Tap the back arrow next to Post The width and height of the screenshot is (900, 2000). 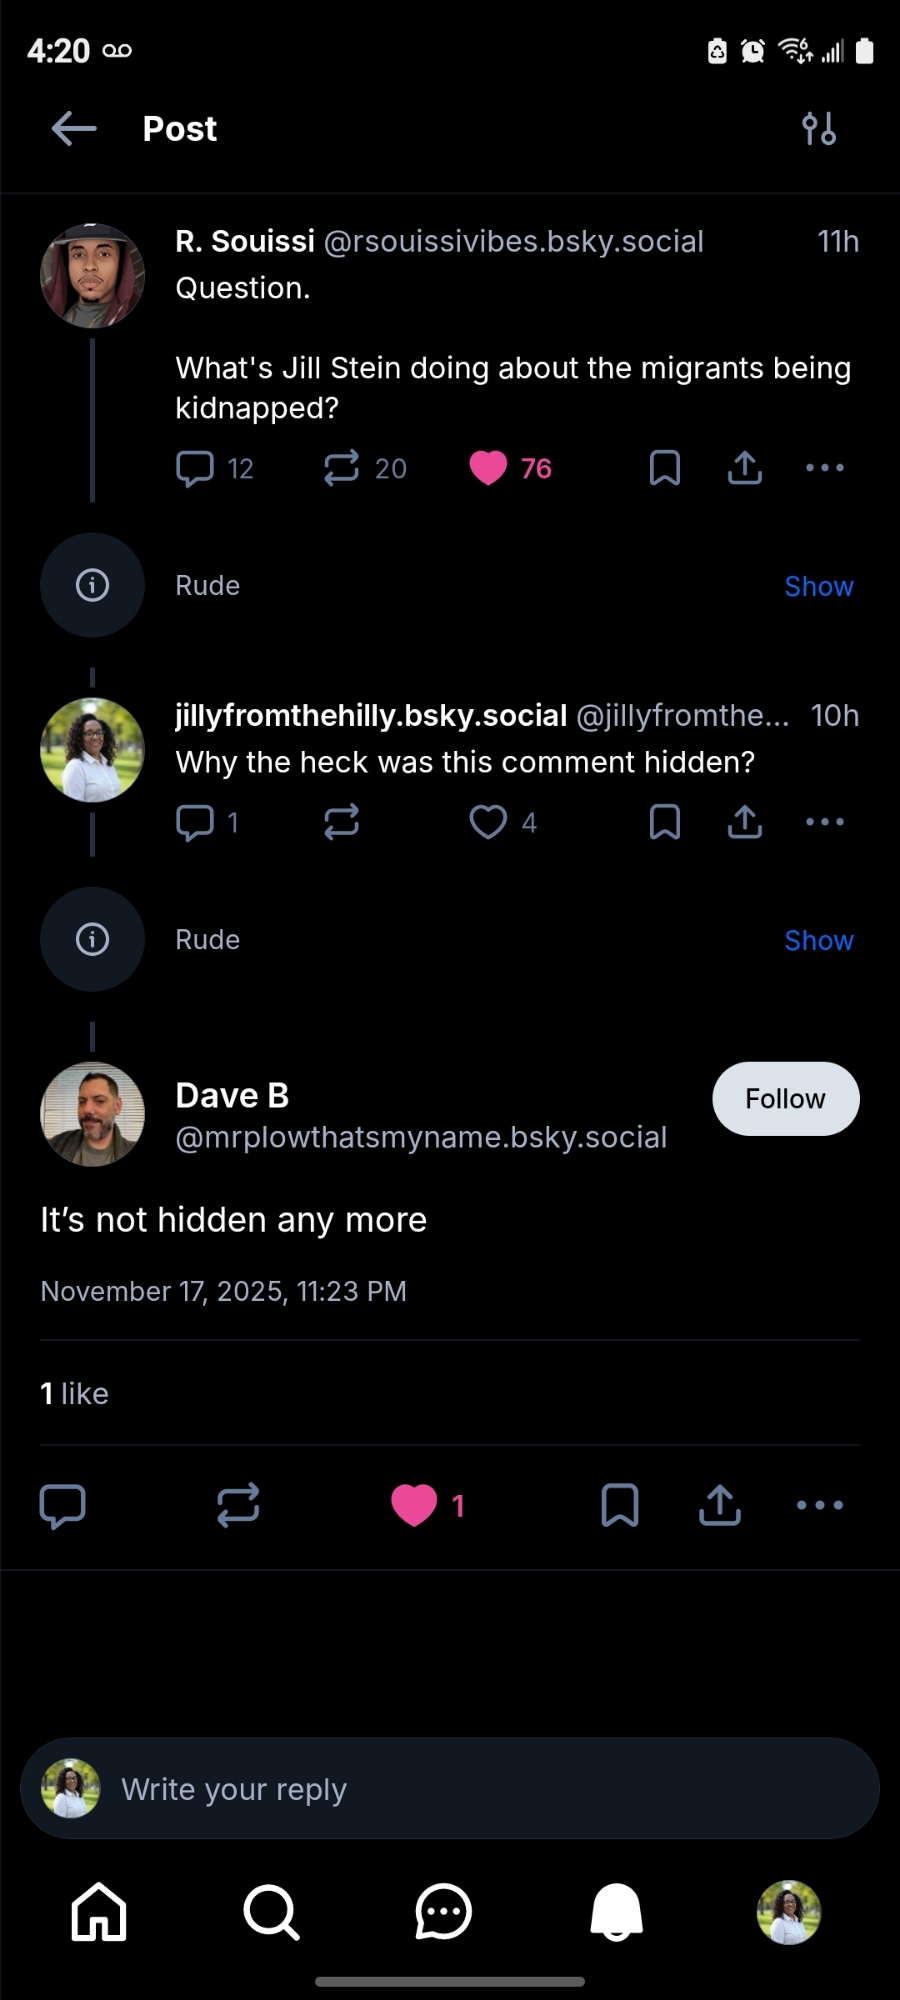[74, 129]
